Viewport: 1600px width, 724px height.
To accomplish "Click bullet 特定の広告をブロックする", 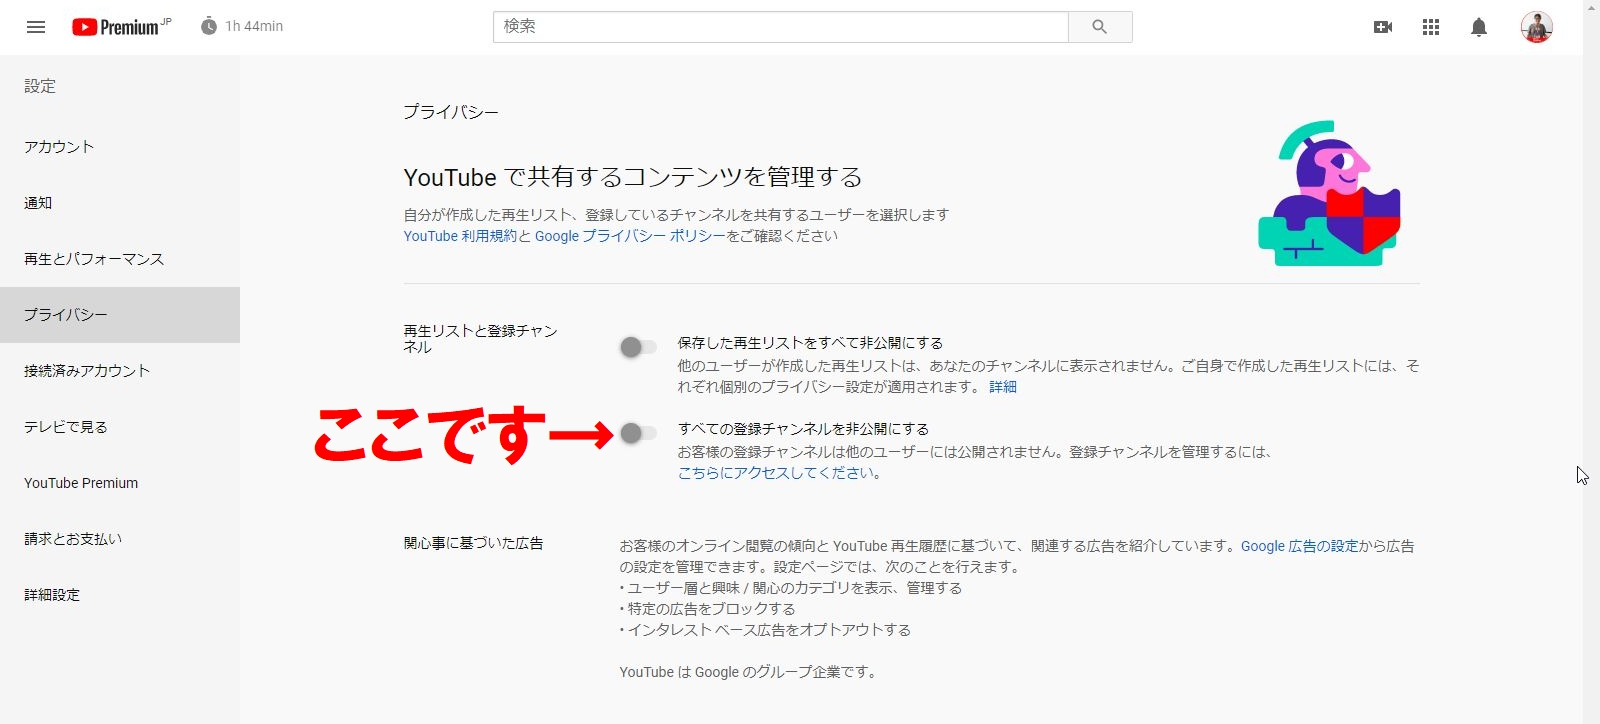I will [x=708, y=609].
